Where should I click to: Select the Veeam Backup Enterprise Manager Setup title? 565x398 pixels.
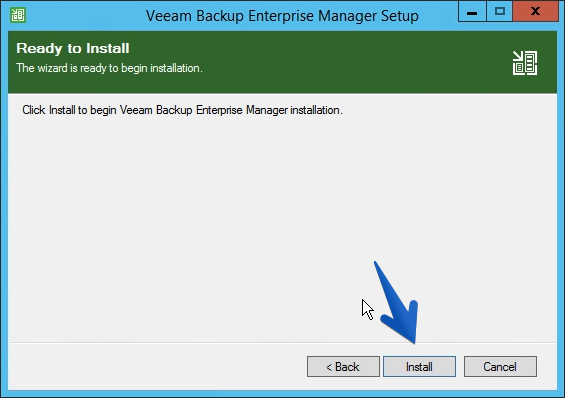coord(282,16)
